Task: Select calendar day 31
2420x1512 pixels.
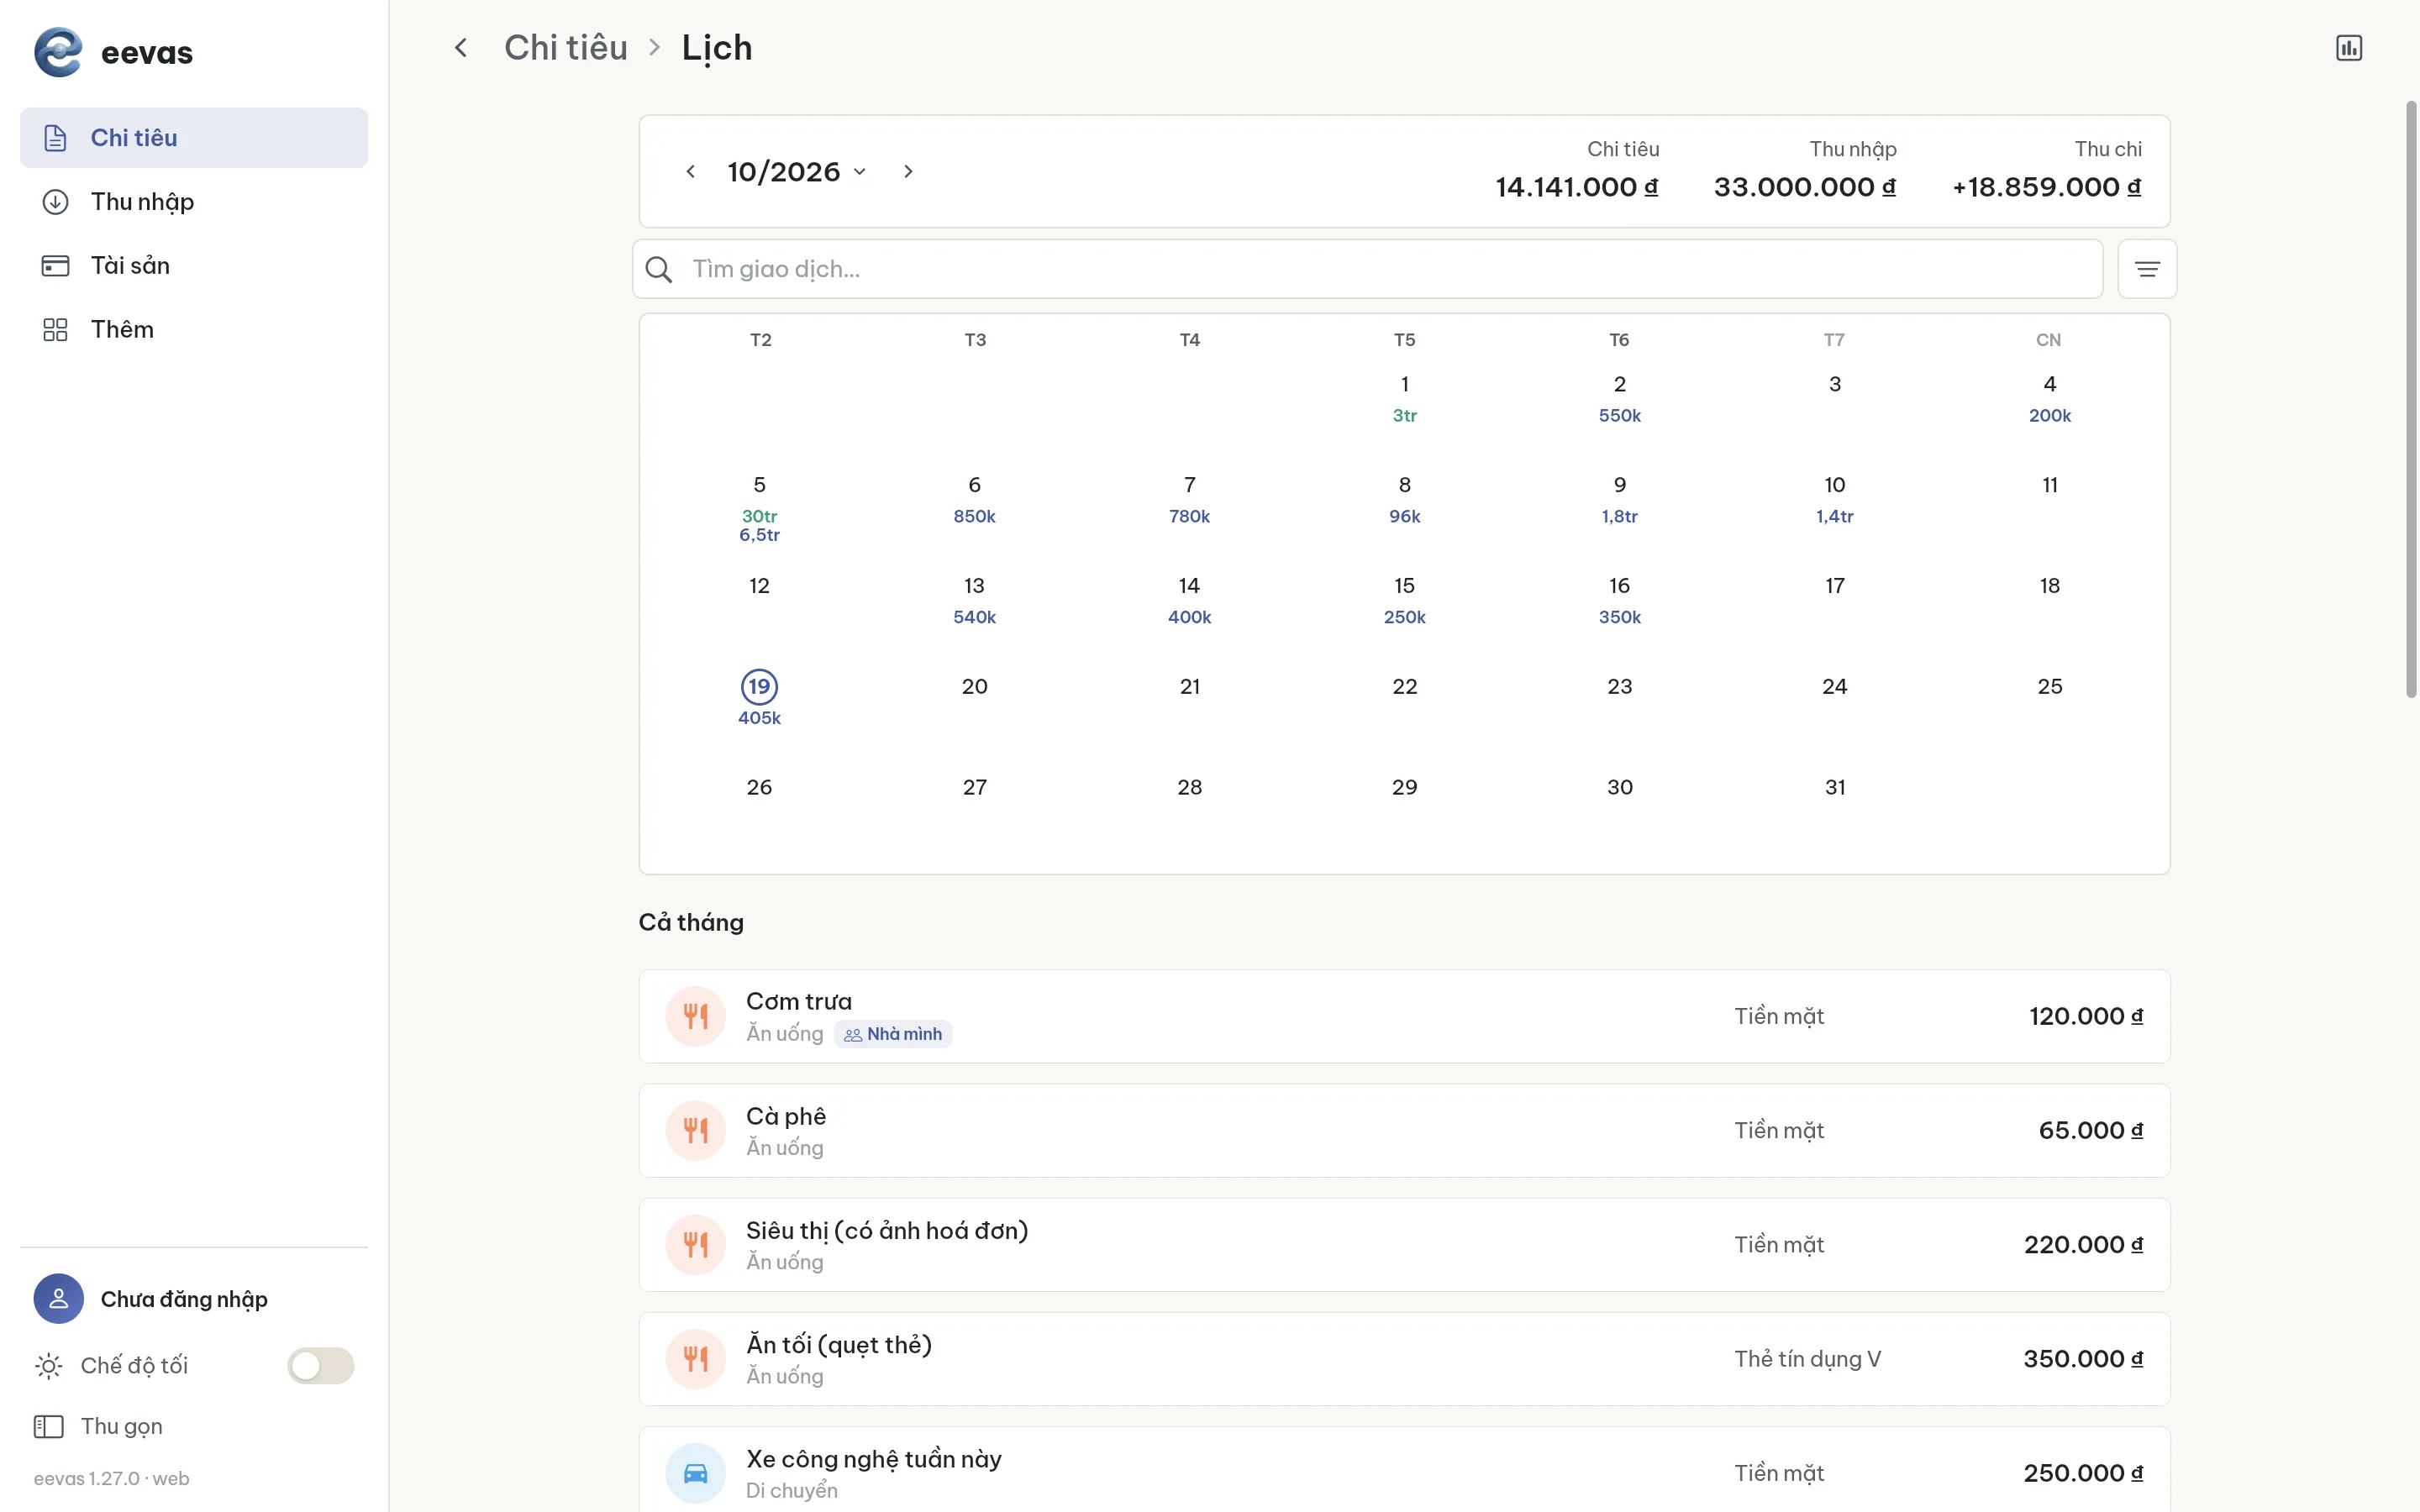Action: (x=1835, y=788)
